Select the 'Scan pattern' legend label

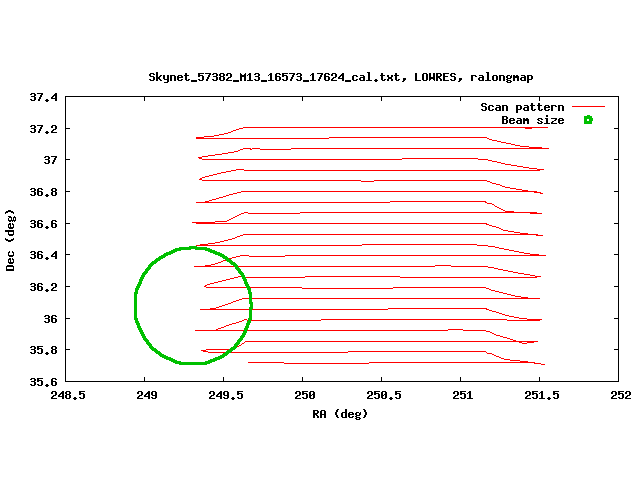tap(522, 107)
